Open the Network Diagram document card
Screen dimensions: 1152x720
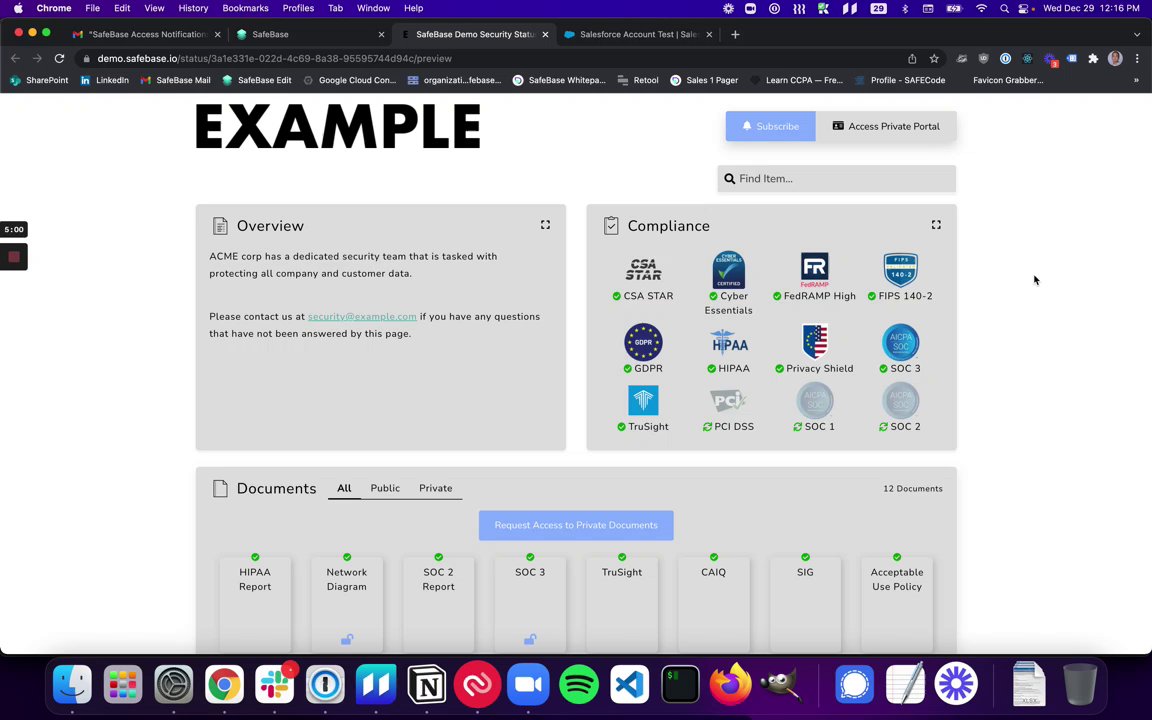point(347,604)
